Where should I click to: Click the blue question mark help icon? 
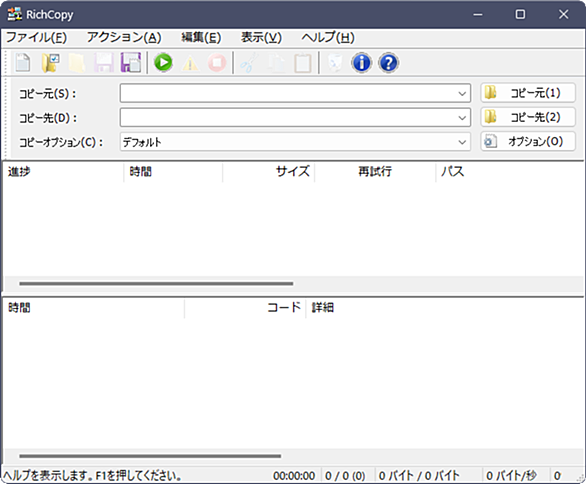tap(389, 62)
